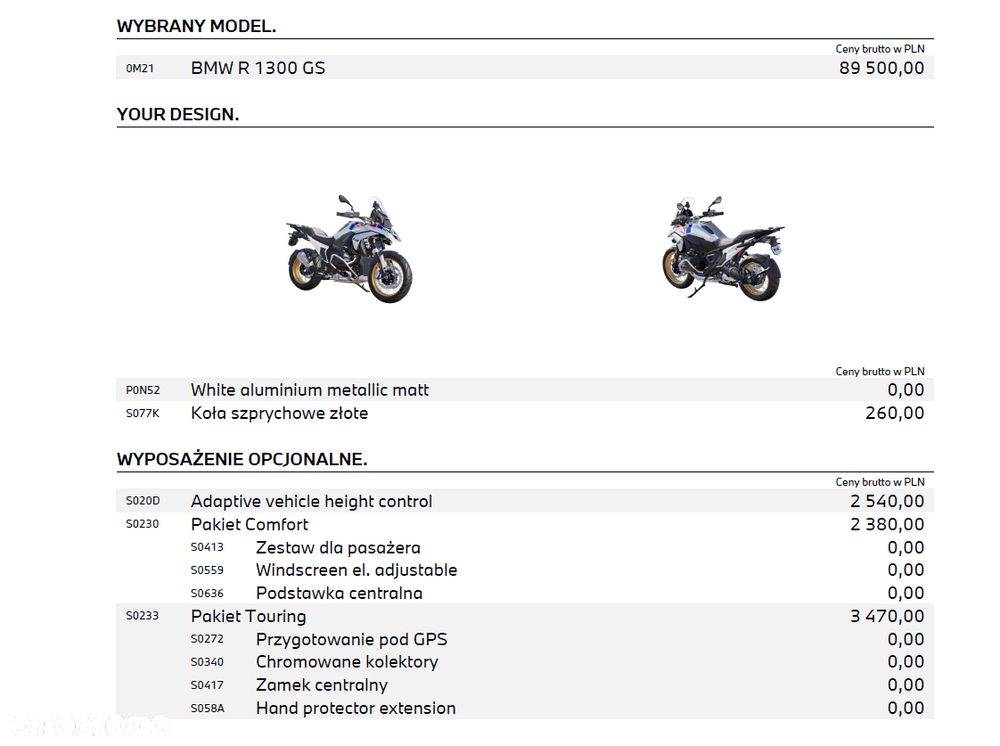Image resolution: width=1000 pixels, height=746 pixels.
Task: Select the 'YOUR DESIGN.' heading
Action: coord(178,114)
